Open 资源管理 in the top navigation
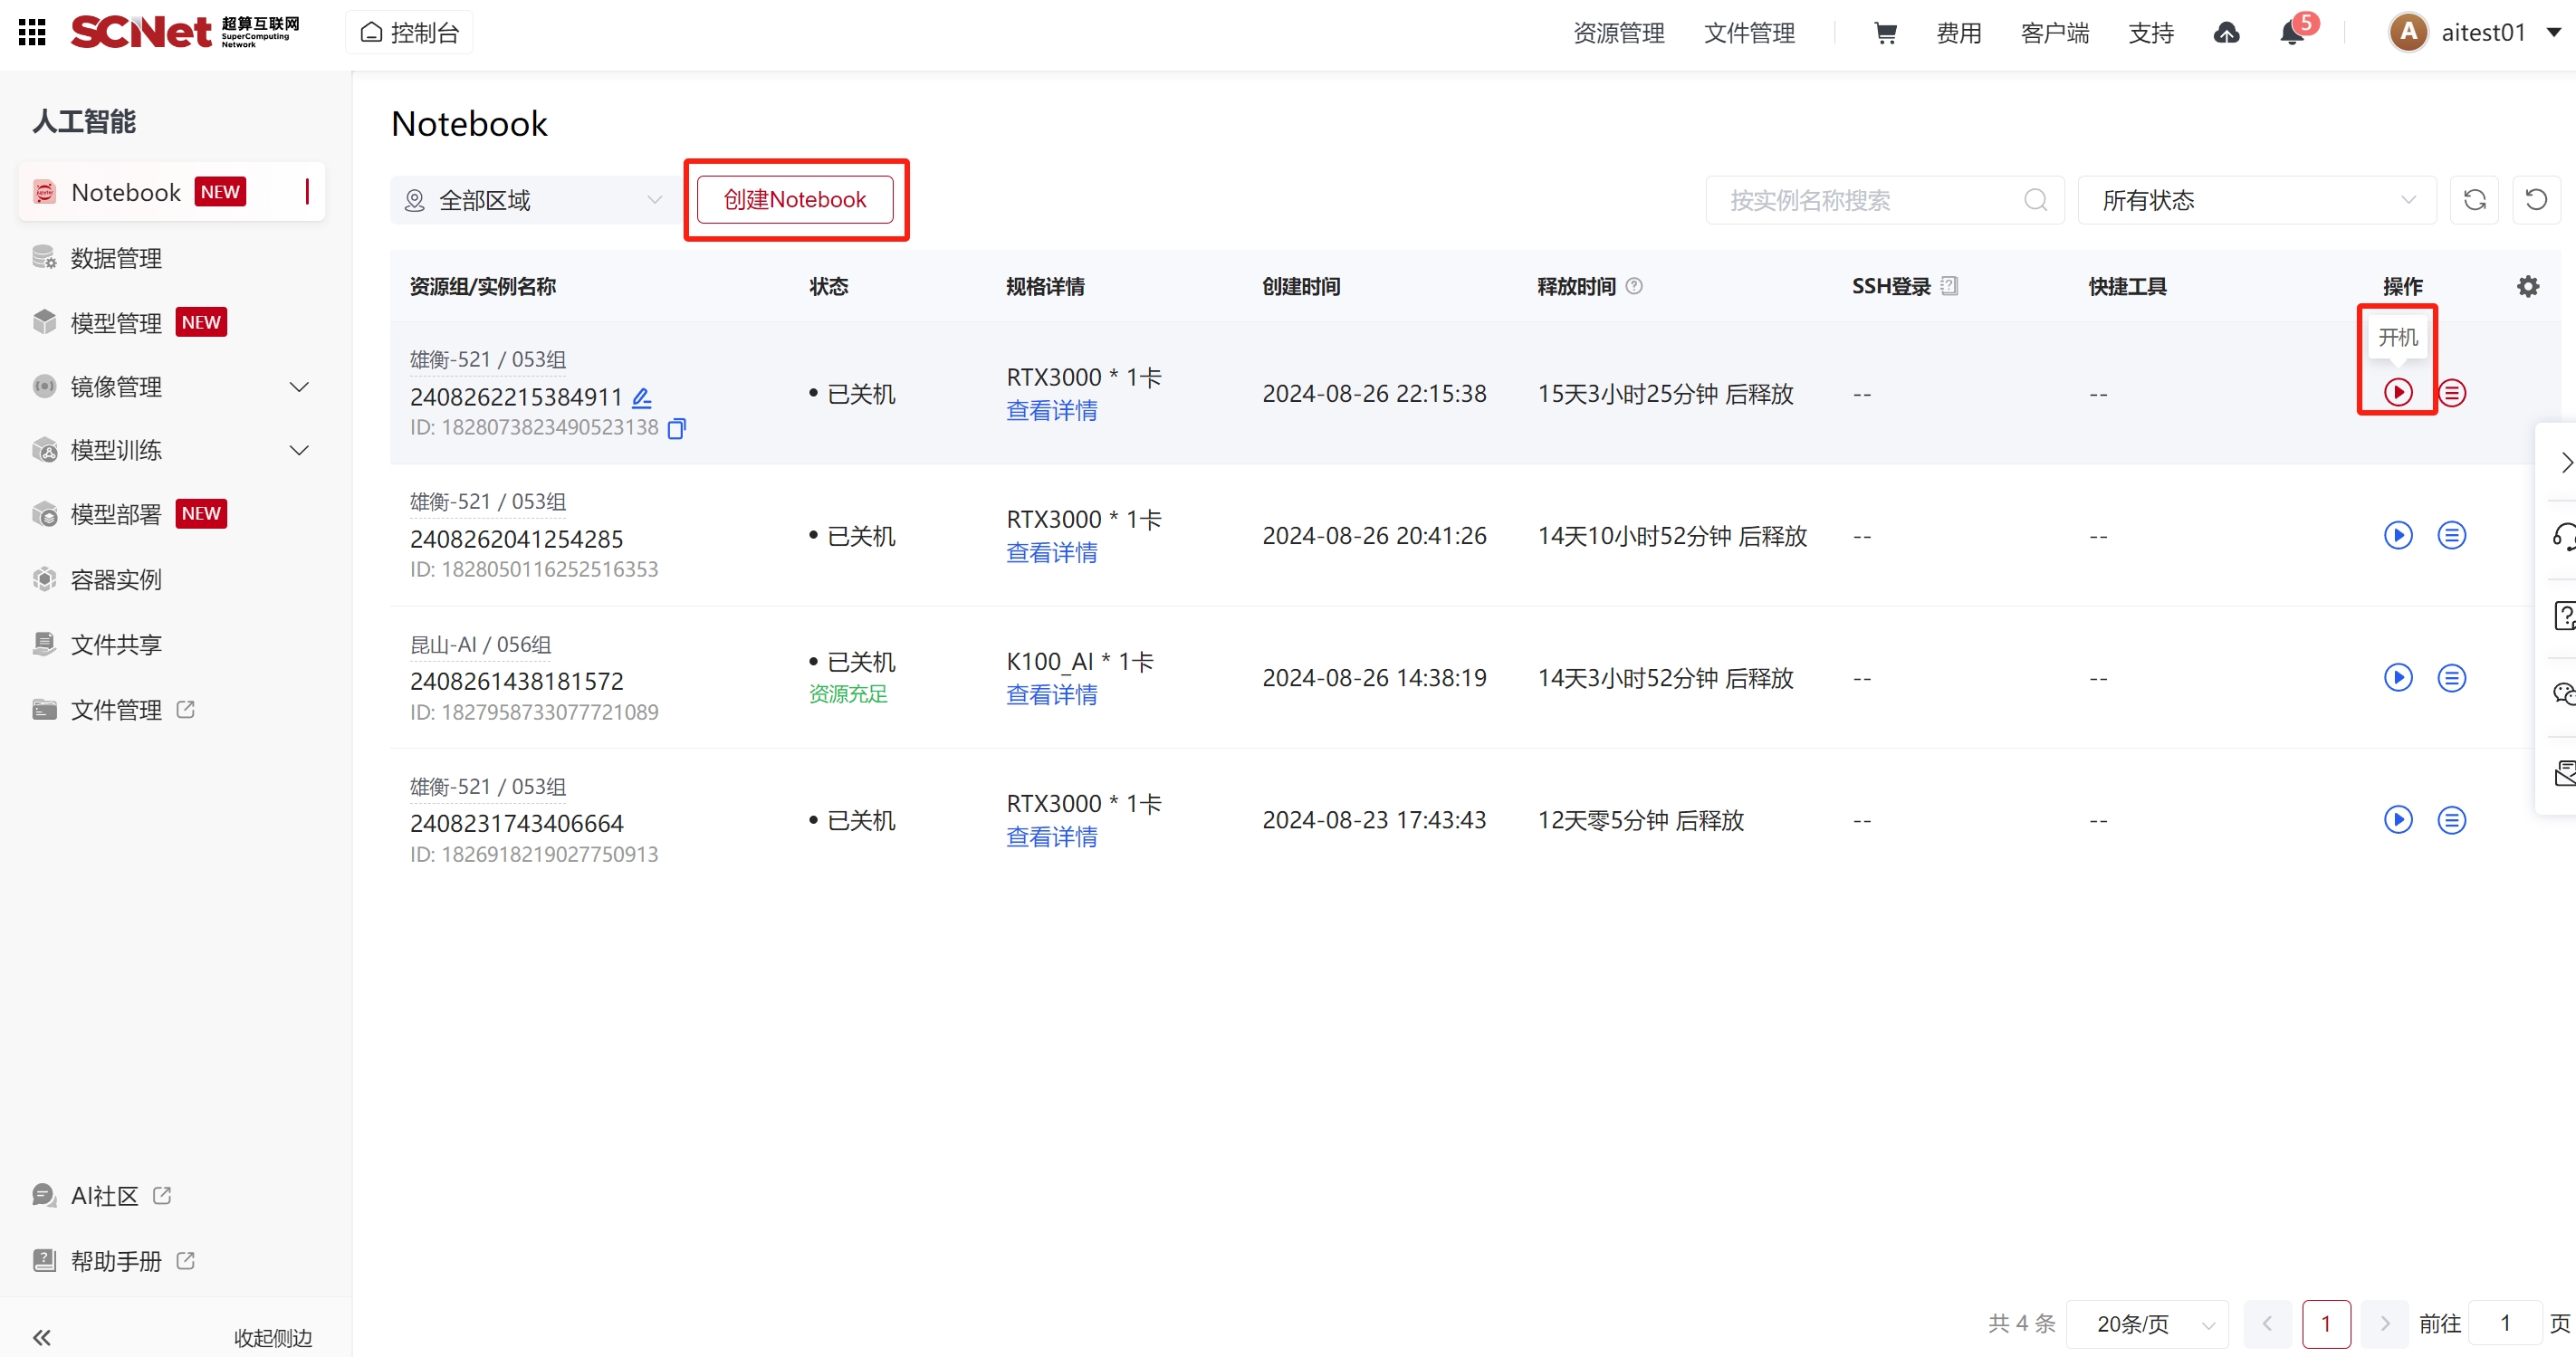 (1618, 33)
